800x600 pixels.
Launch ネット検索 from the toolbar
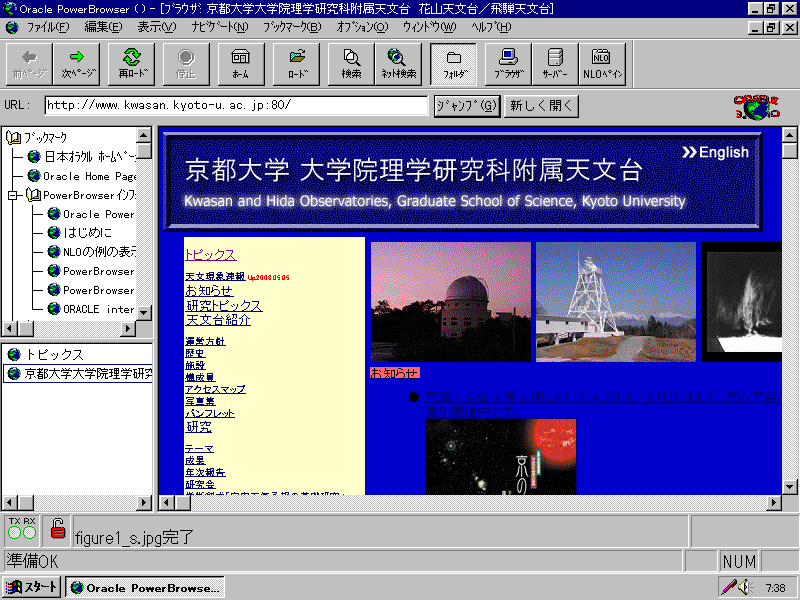click(x=398, y=64)
